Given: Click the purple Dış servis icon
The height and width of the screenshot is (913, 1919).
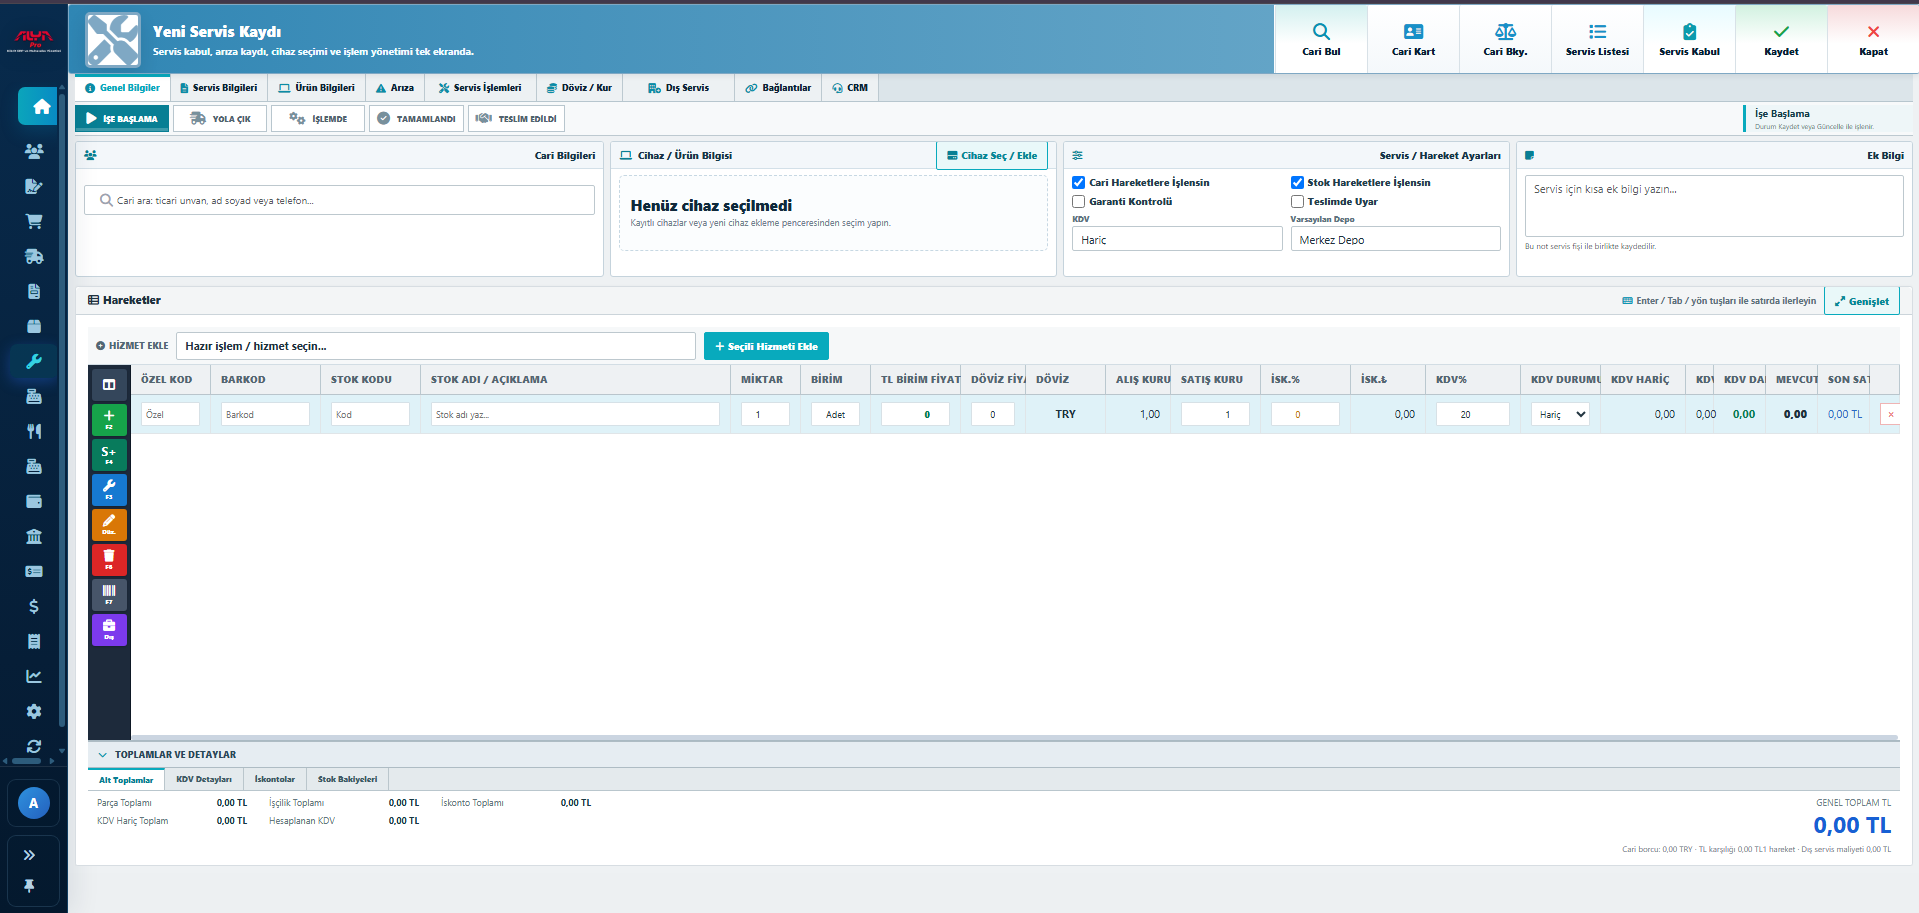Looking at the screenshot, I should tap(109, 629).
